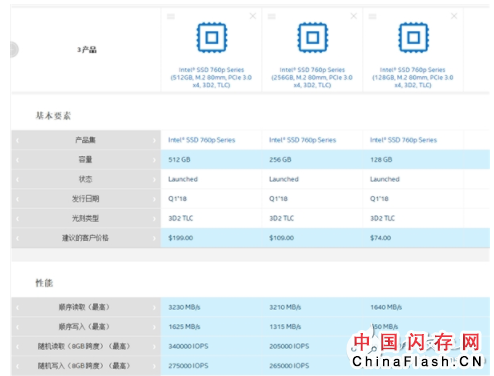494x376 pixels.
Task: Remove the 128GB product from the comparison
Action: click(x=454, y=16)
